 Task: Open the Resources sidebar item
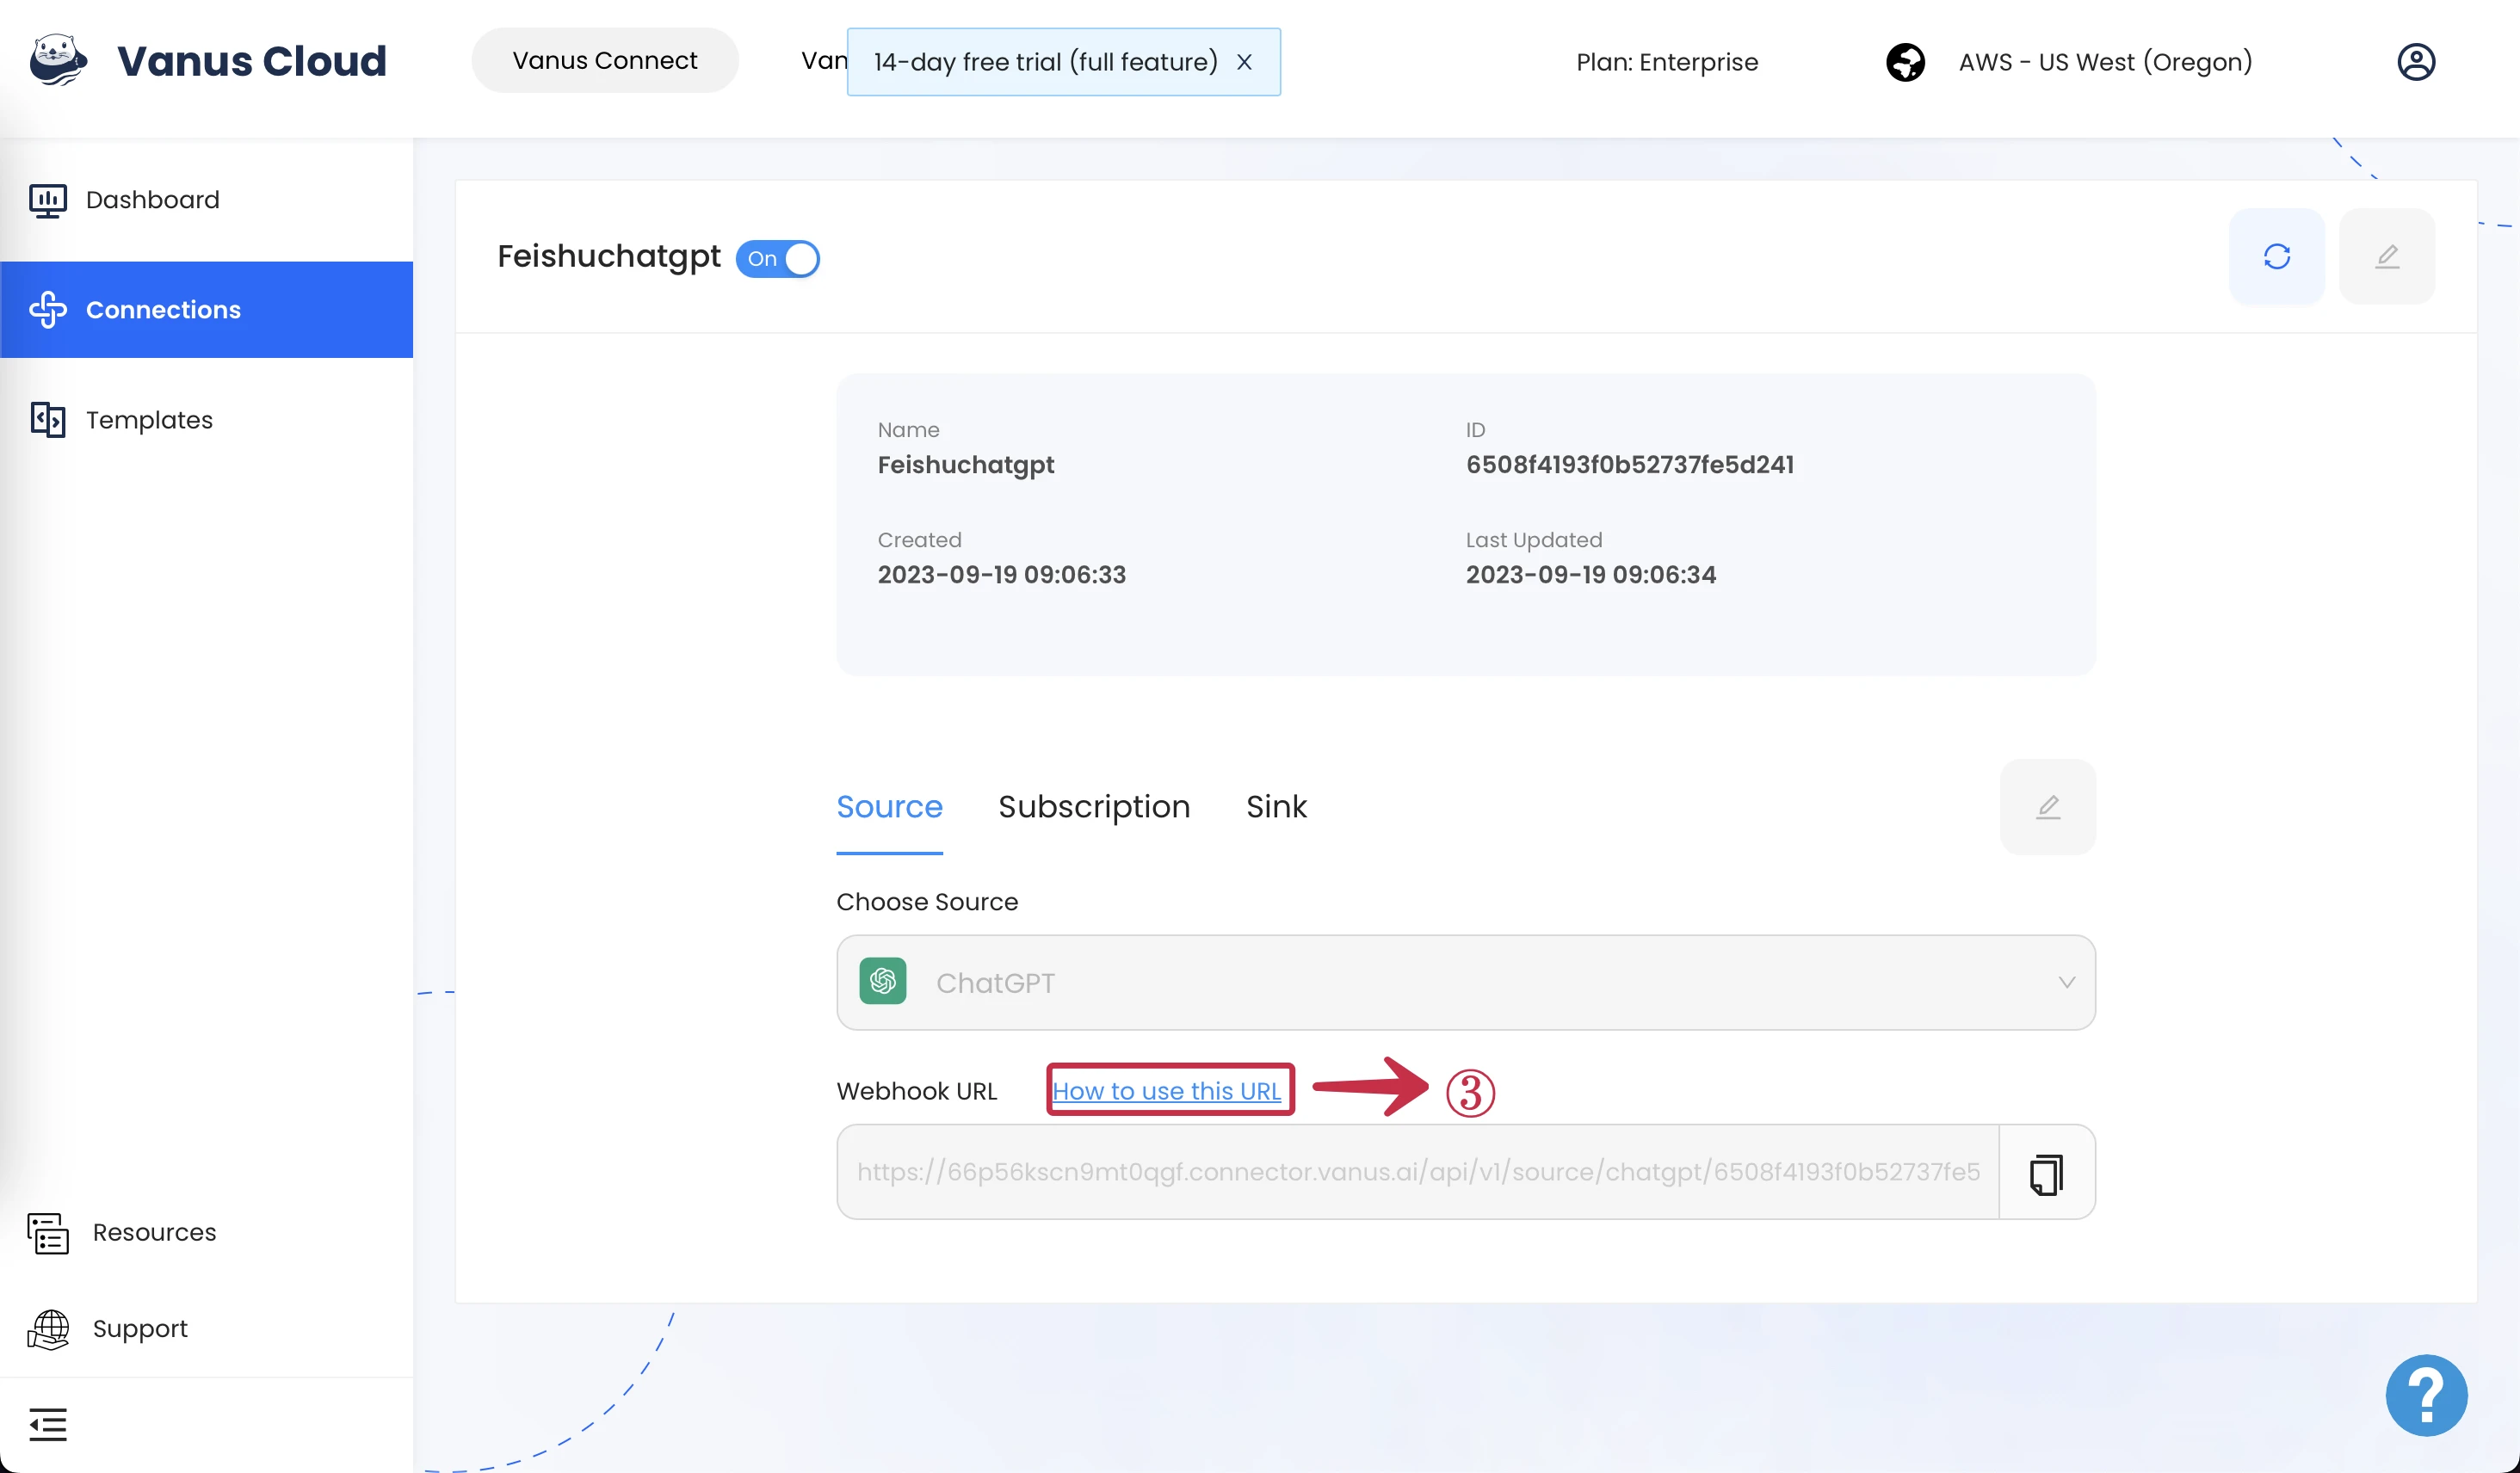206,1233
